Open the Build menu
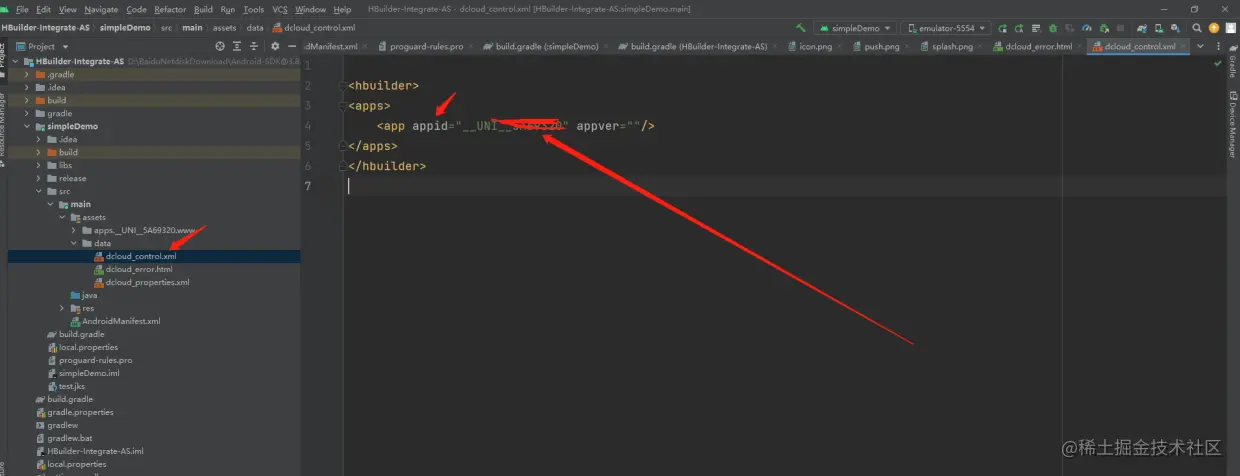 click(203, 9)
